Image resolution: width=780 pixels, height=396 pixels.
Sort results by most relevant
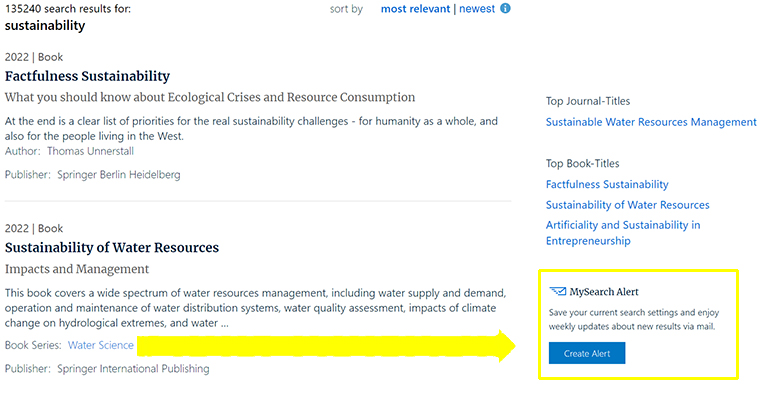click(415, 9)
